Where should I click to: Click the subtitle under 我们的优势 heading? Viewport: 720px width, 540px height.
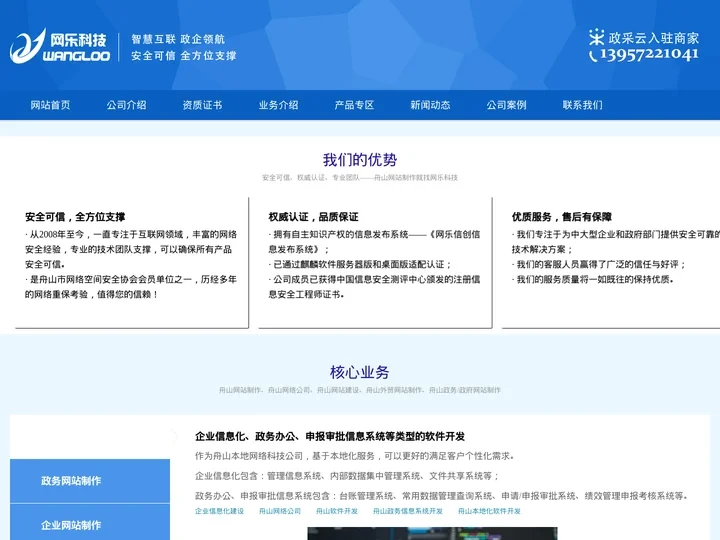pyautogui.click(x=360, y=178)
